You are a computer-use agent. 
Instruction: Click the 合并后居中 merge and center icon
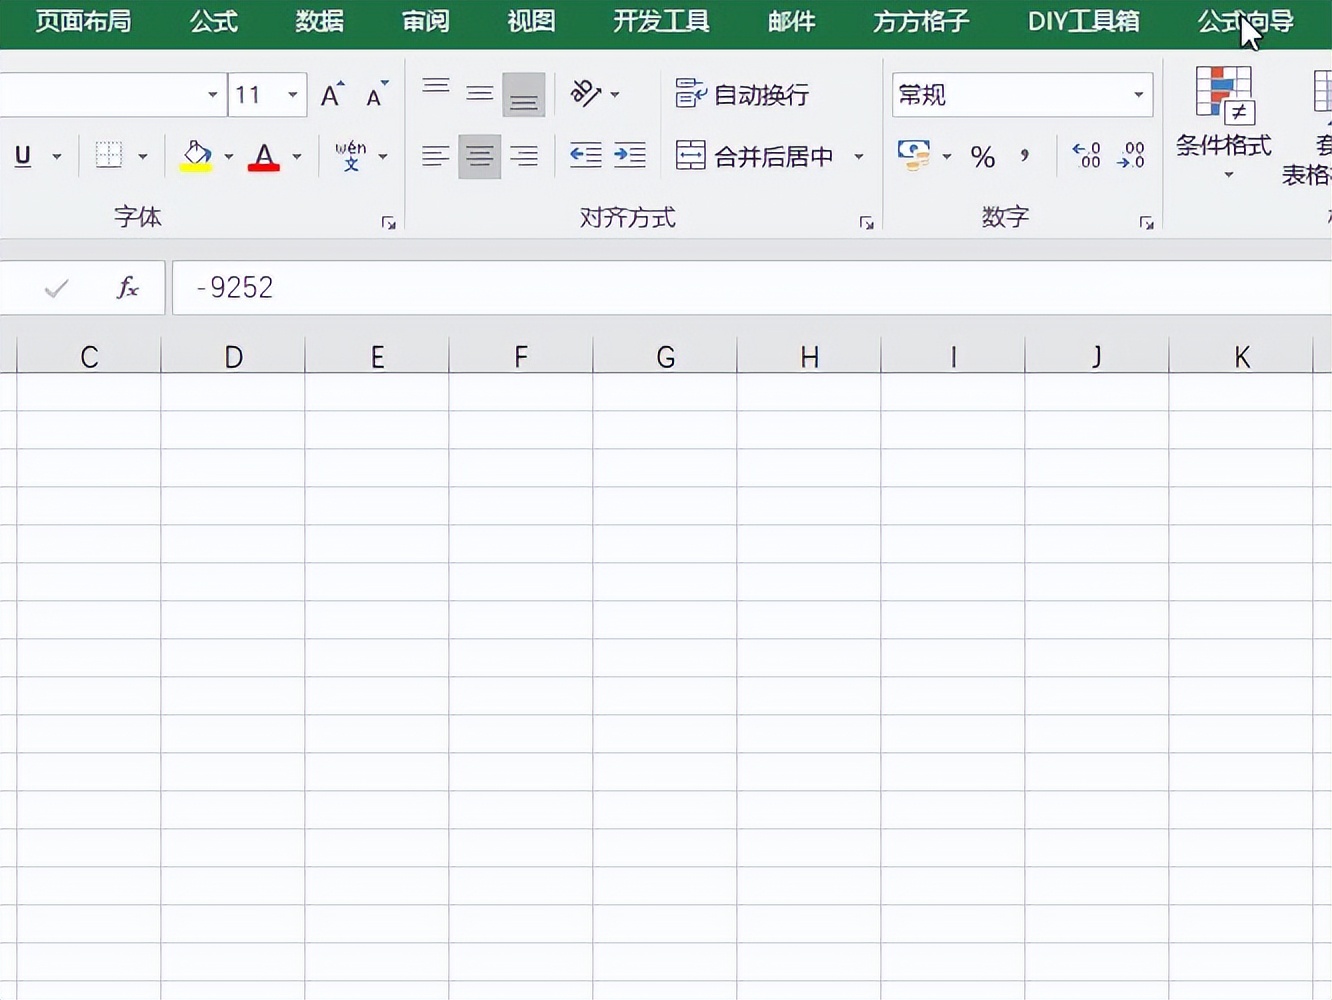point(690,155)
